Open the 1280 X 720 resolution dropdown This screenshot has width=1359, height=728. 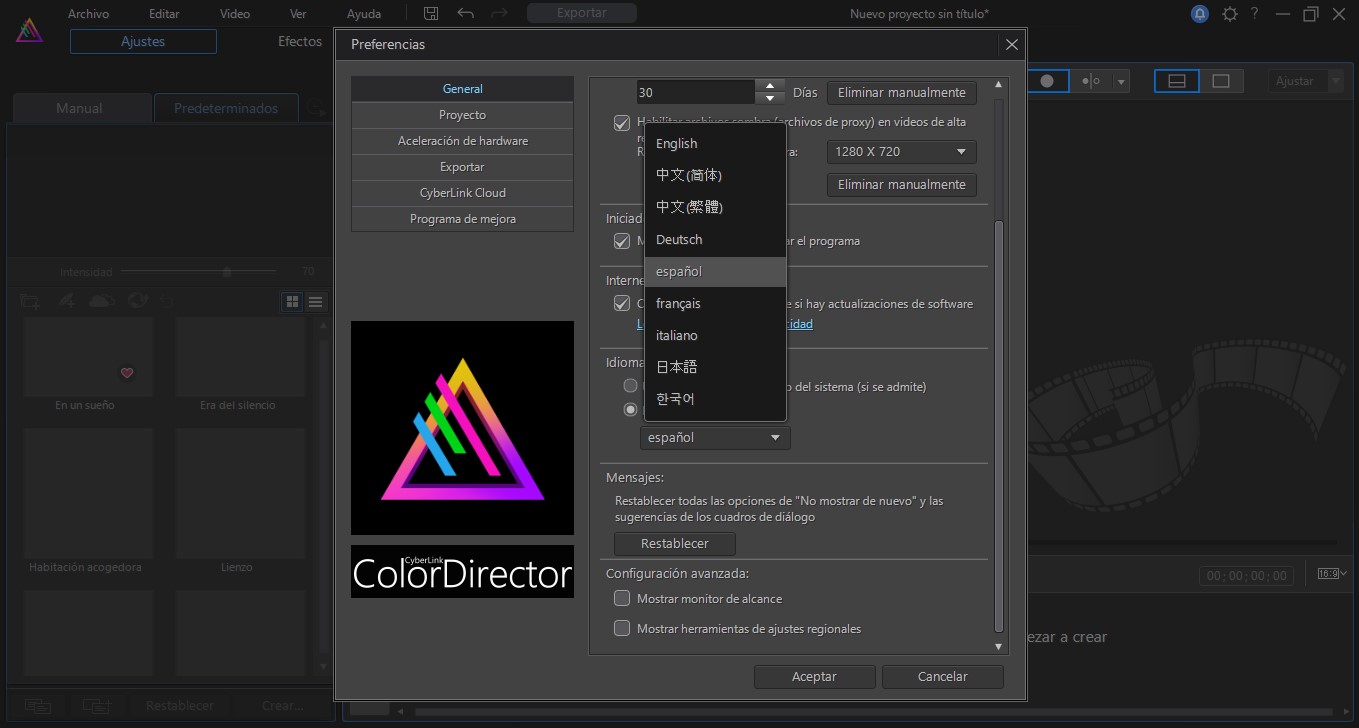[900, 152]
